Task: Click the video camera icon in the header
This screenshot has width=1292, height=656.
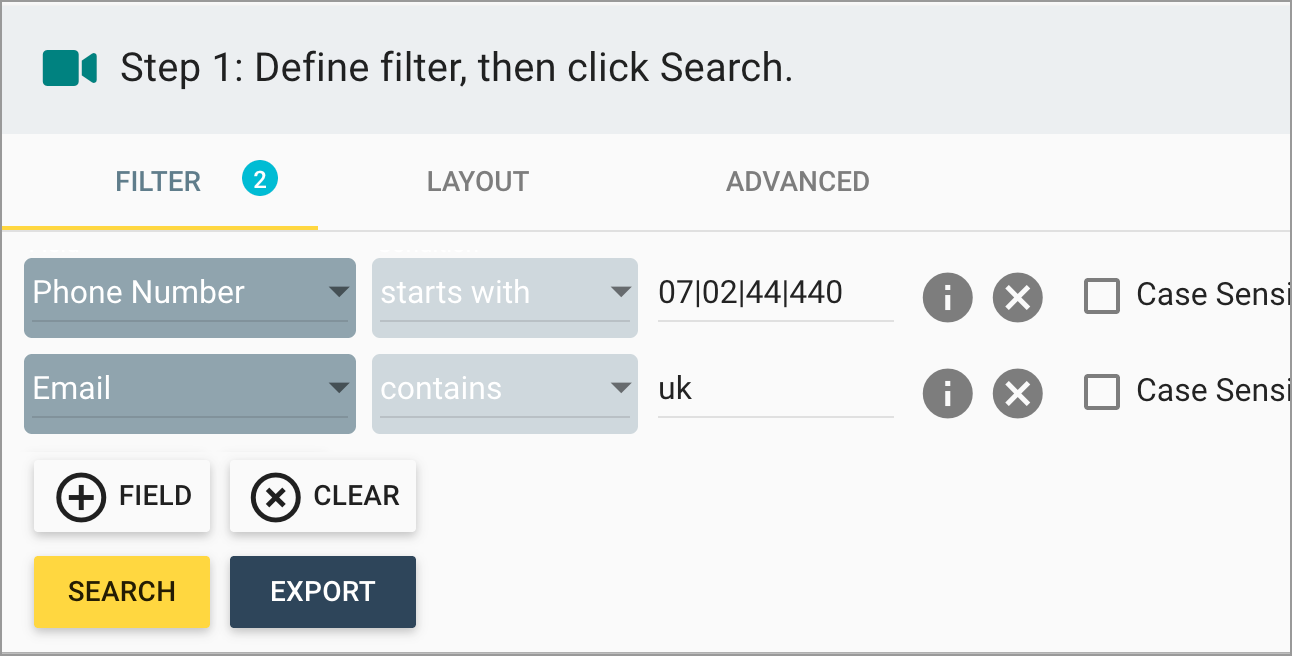Action: (68, 68)
